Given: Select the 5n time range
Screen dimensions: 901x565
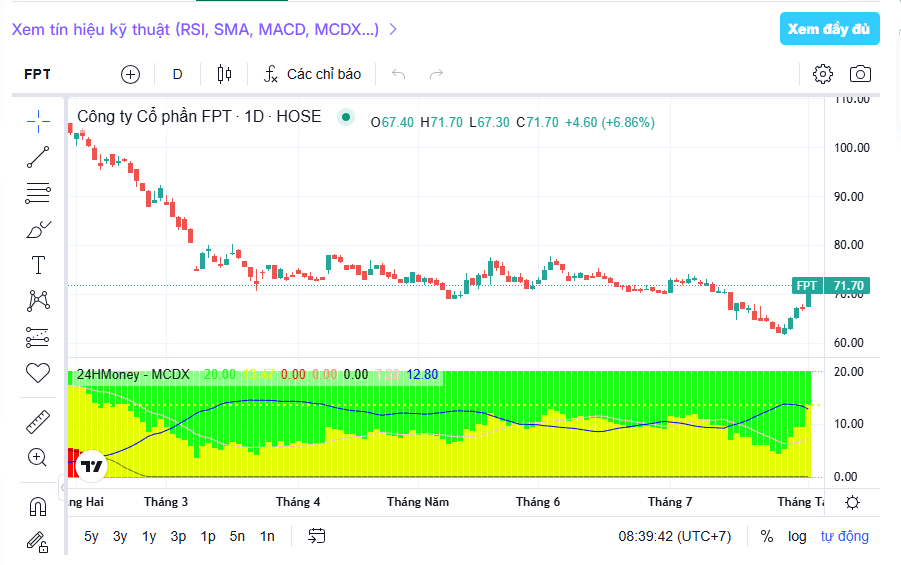Looking at the screenshot, I should 237,536.
